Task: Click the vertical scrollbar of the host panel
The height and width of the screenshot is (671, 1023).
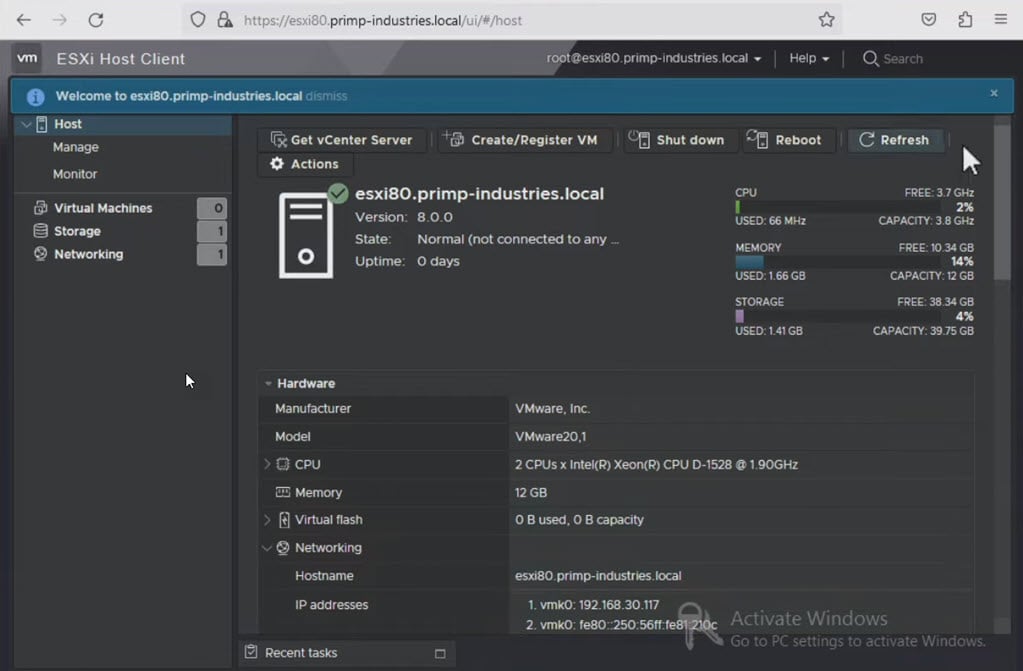Action: (x=1001, y=202)
